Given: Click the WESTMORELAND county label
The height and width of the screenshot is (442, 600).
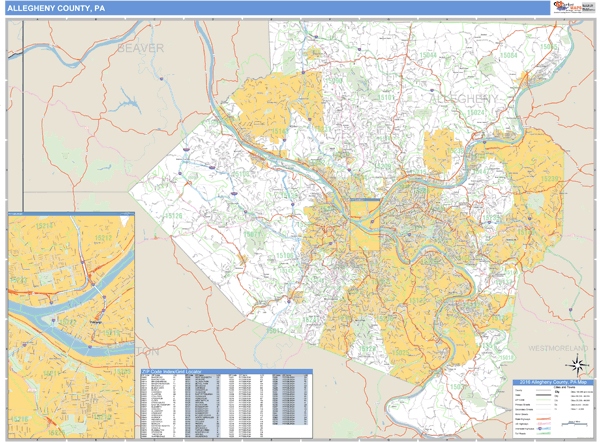Looking at the screenshot, I should (x=558, y=348).
